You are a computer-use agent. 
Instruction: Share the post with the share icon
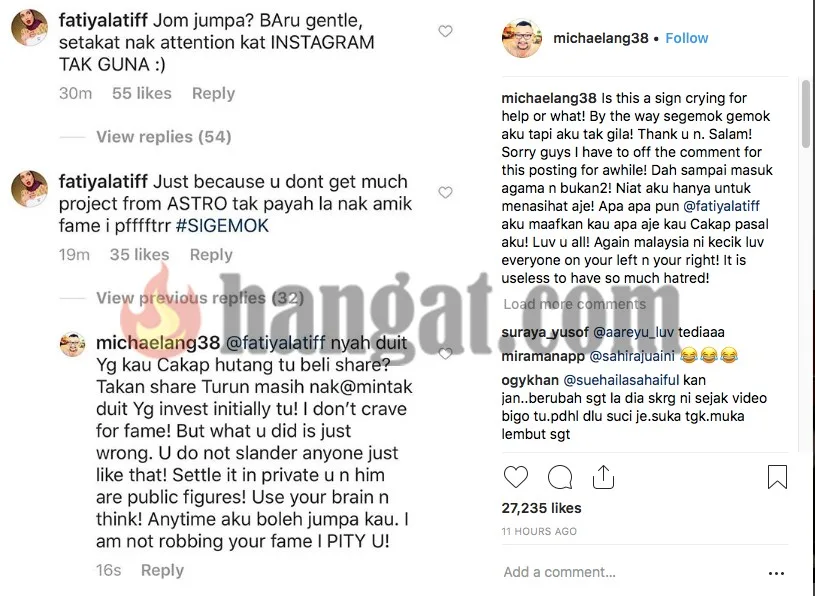point(603,477)
